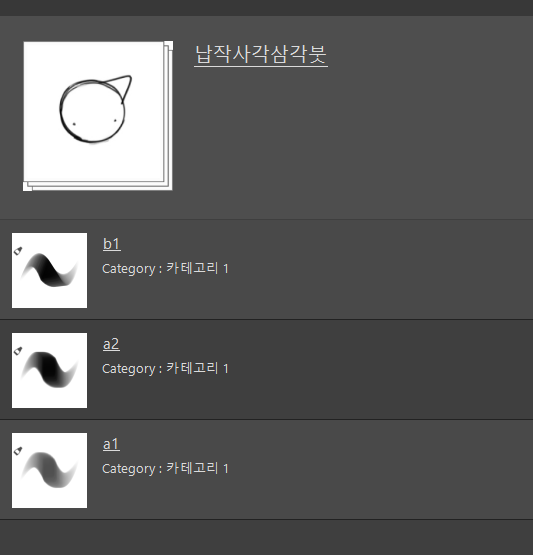The width and height of the screenshot is (533, 555).
Task: Open the 납작사각삼각붓 material title link
Action: tap(261, 55)
